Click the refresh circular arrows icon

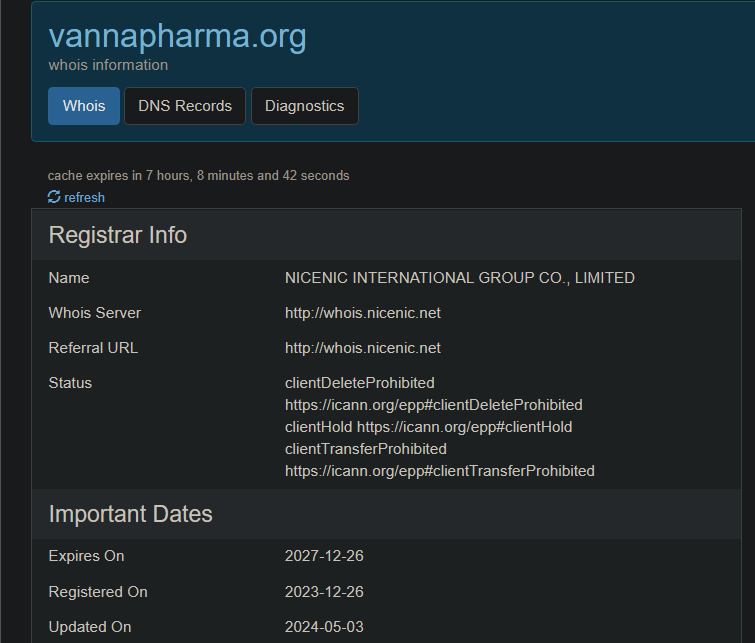[x=54, y=197]
